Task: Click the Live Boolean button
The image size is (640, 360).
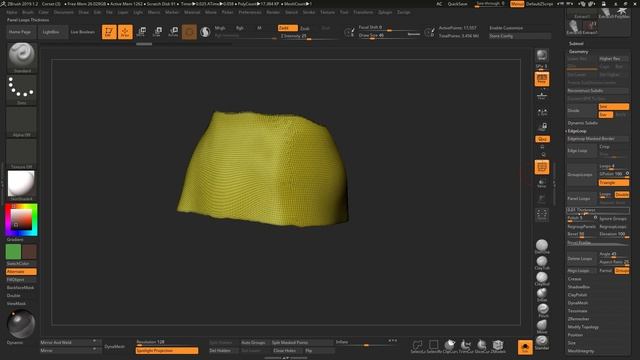Action: 83,32
